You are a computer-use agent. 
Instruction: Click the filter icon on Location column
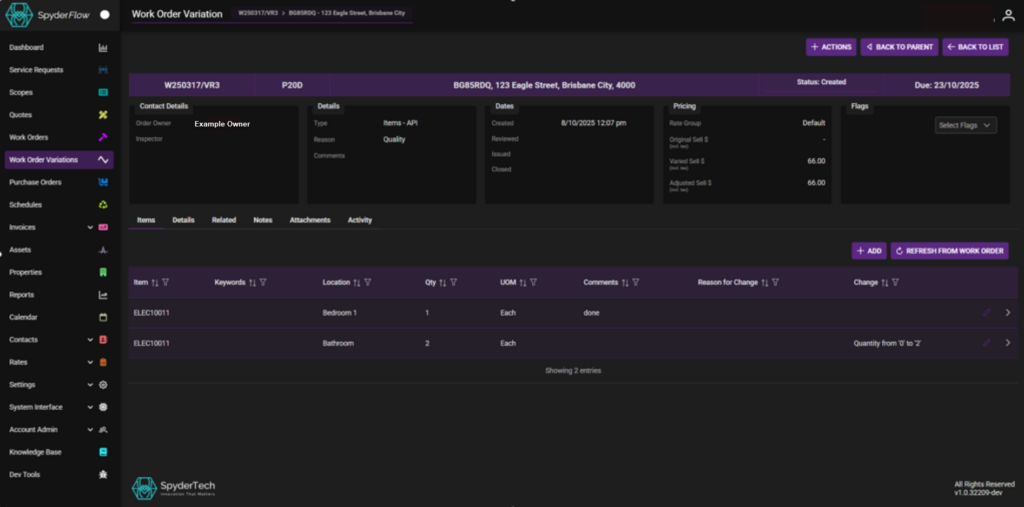(x=368, y=282)
